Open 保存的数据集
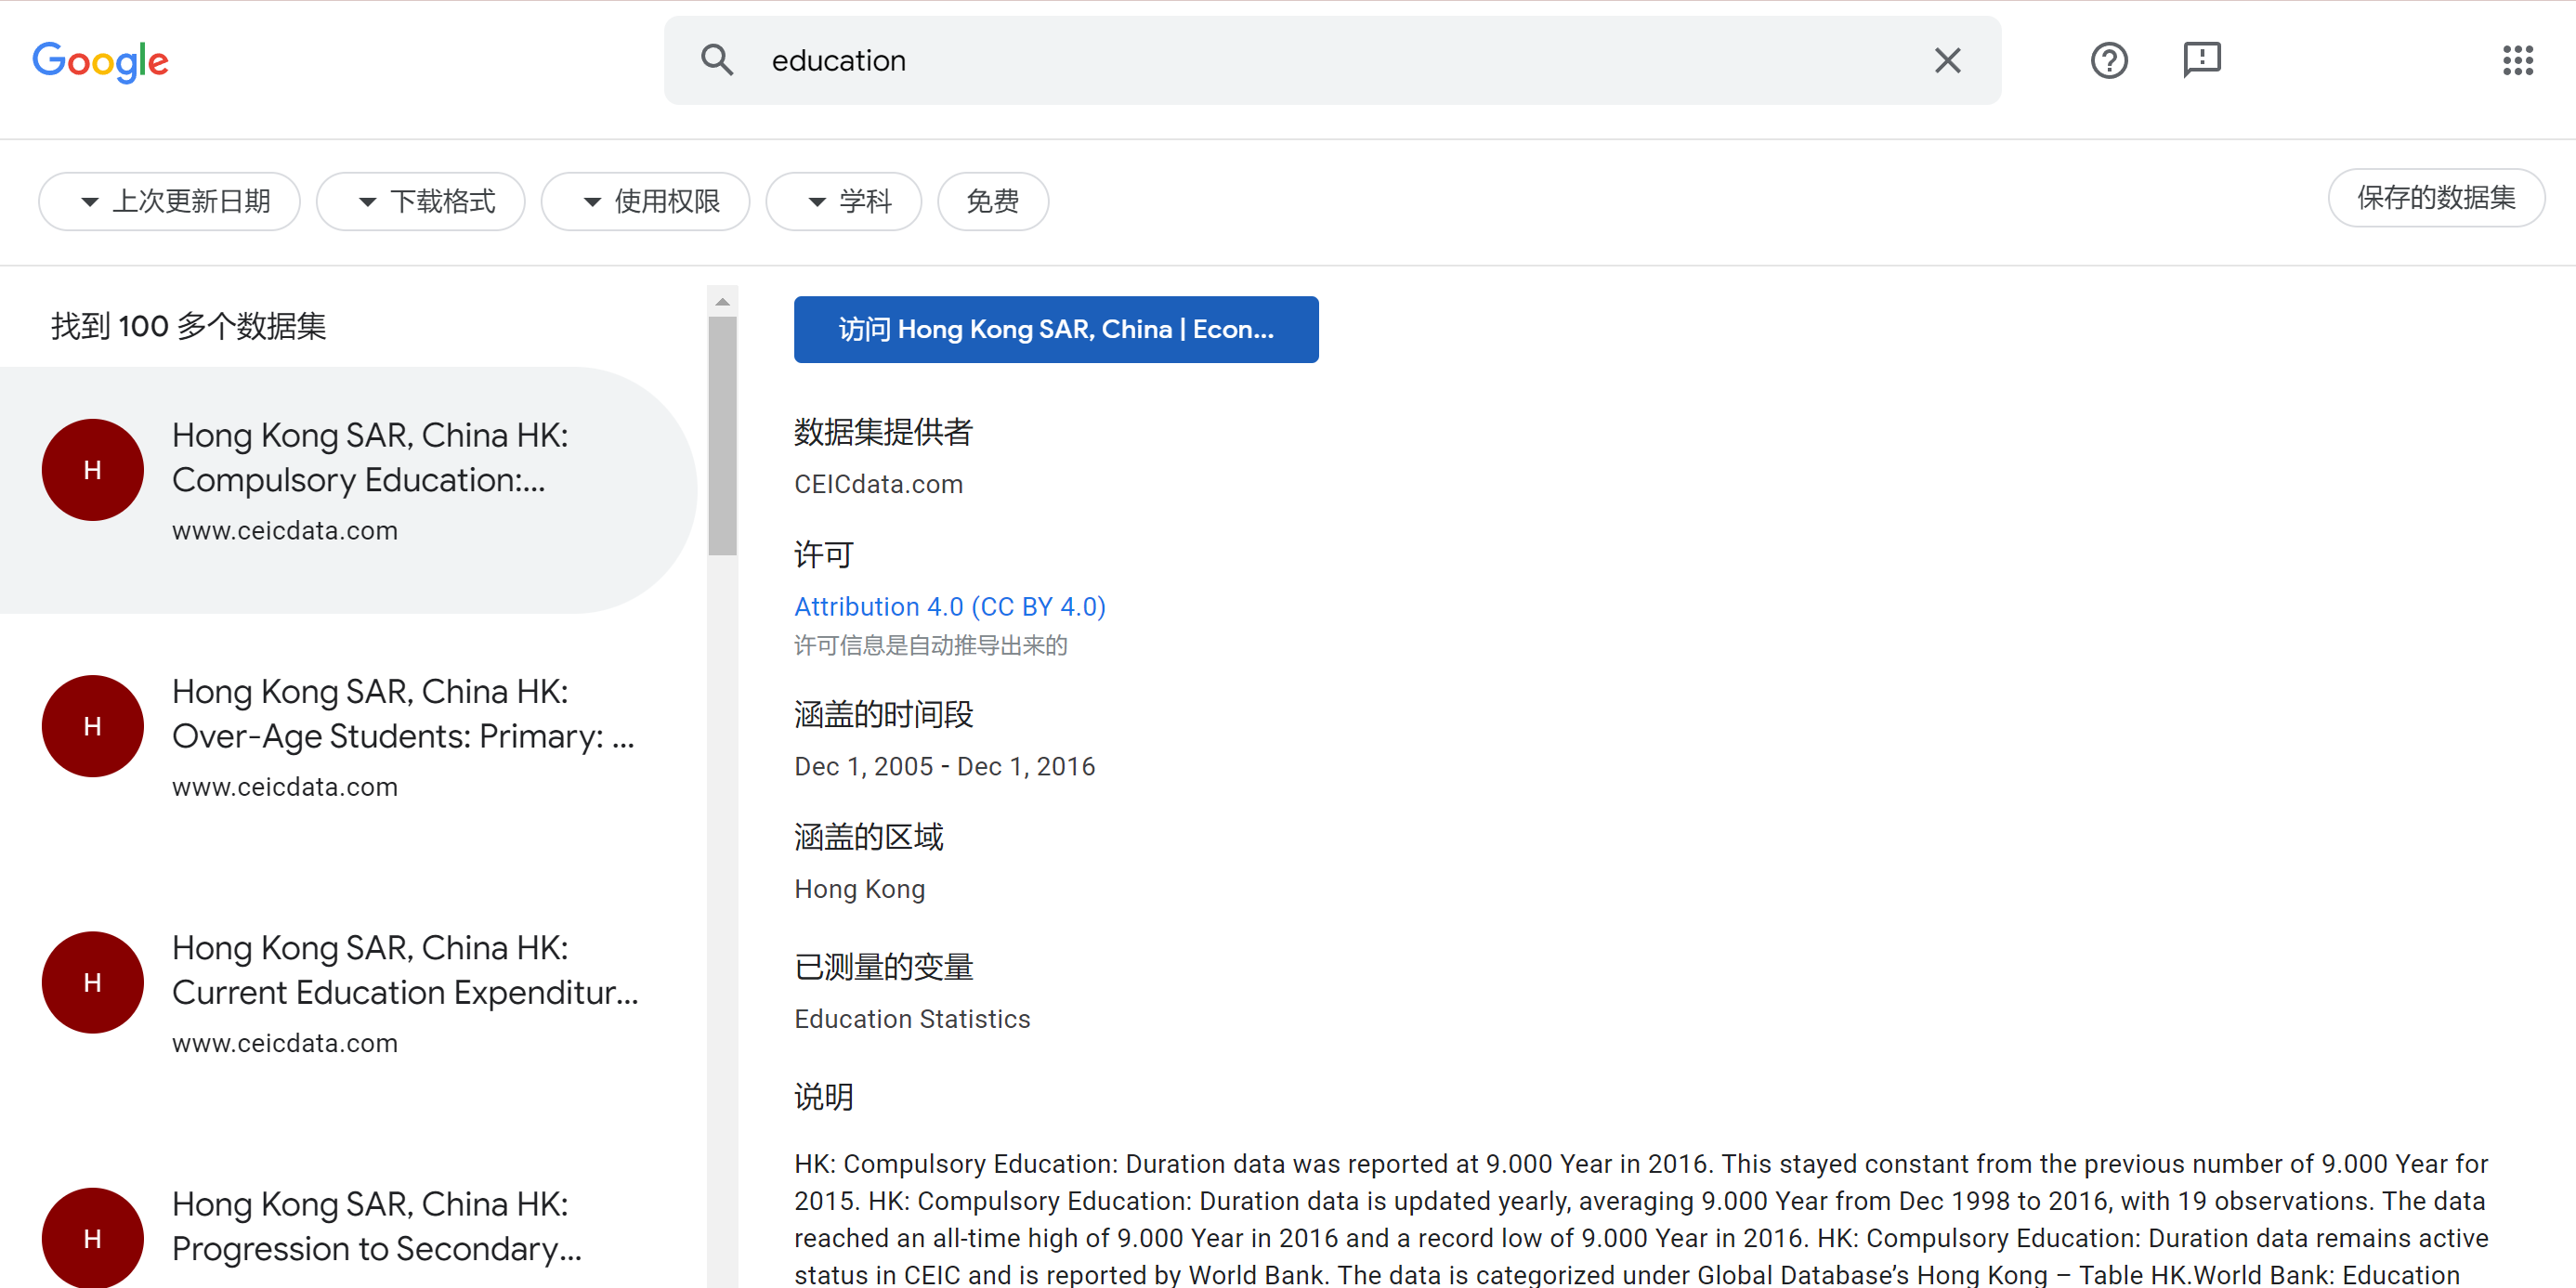This screenshot has width=2576, height=1288. (2437, 198)
